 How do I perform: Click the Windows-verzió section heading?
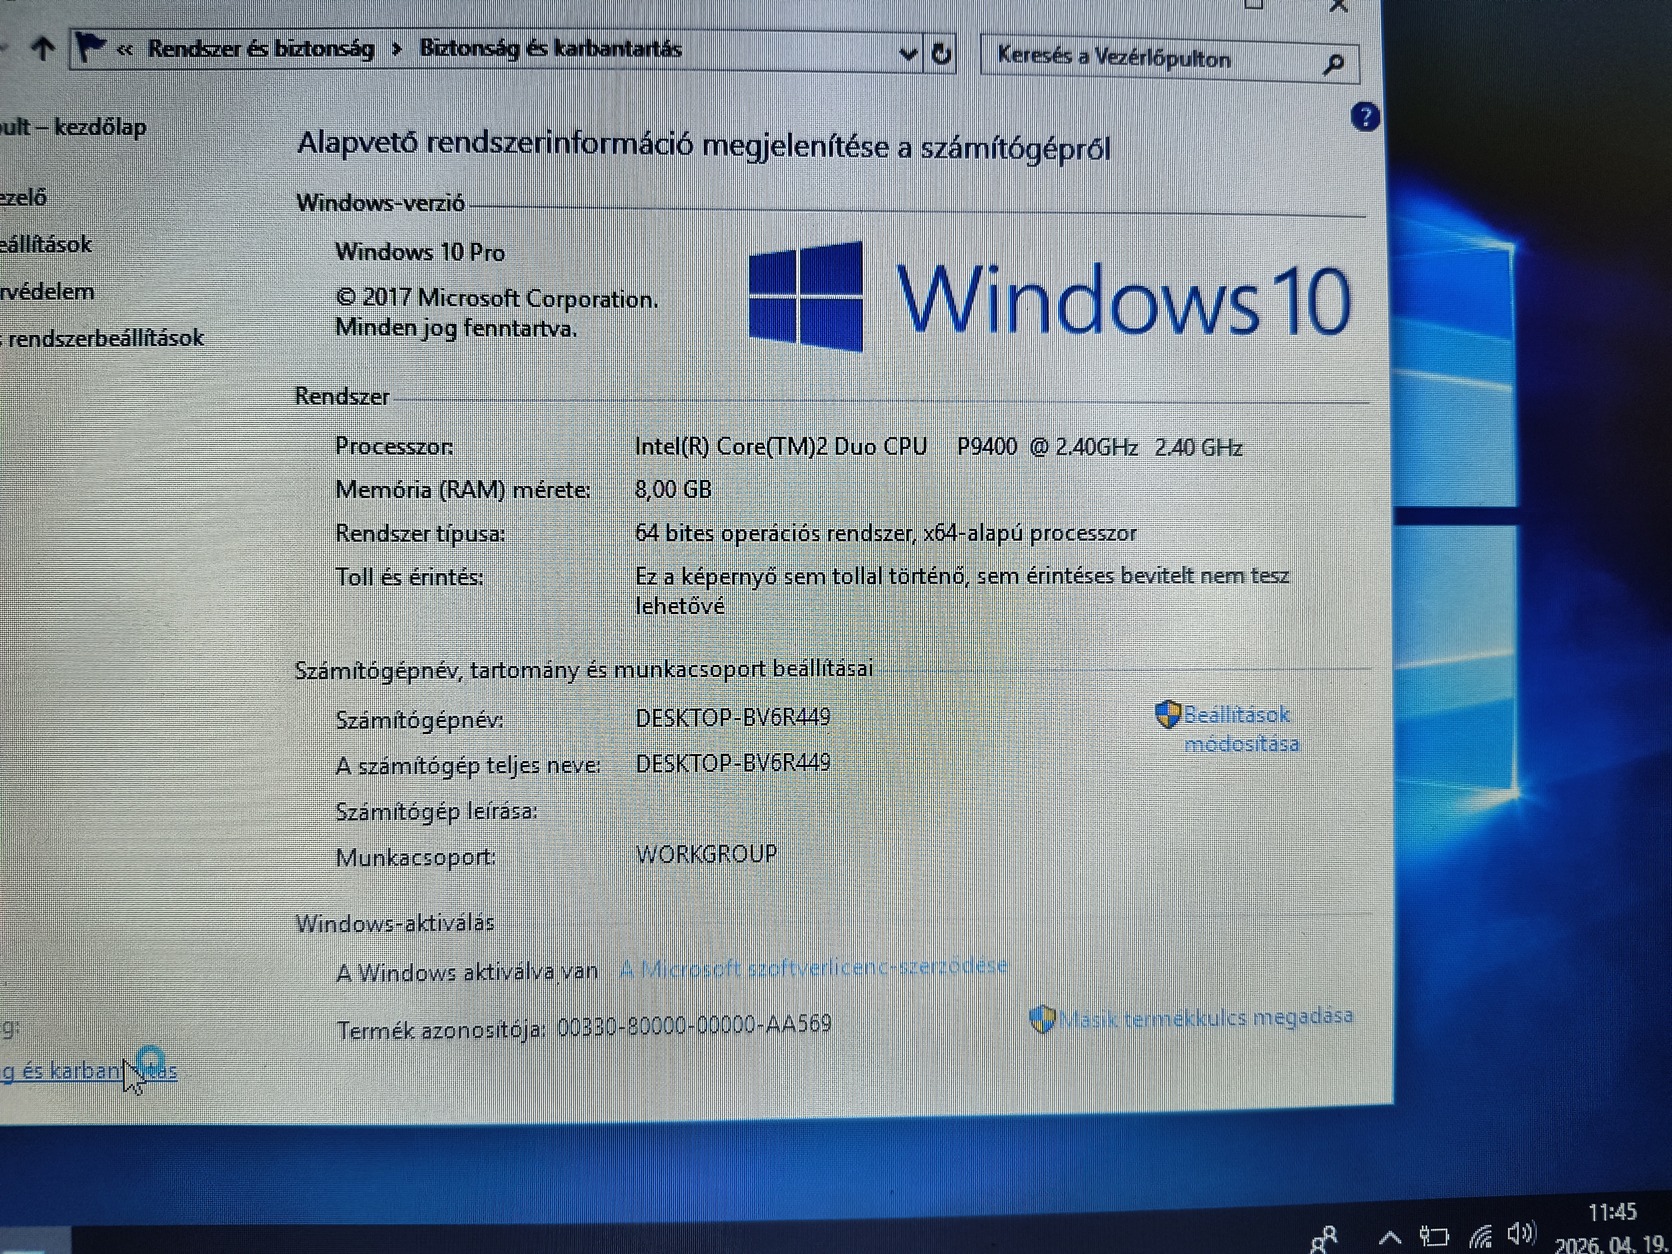380,203
